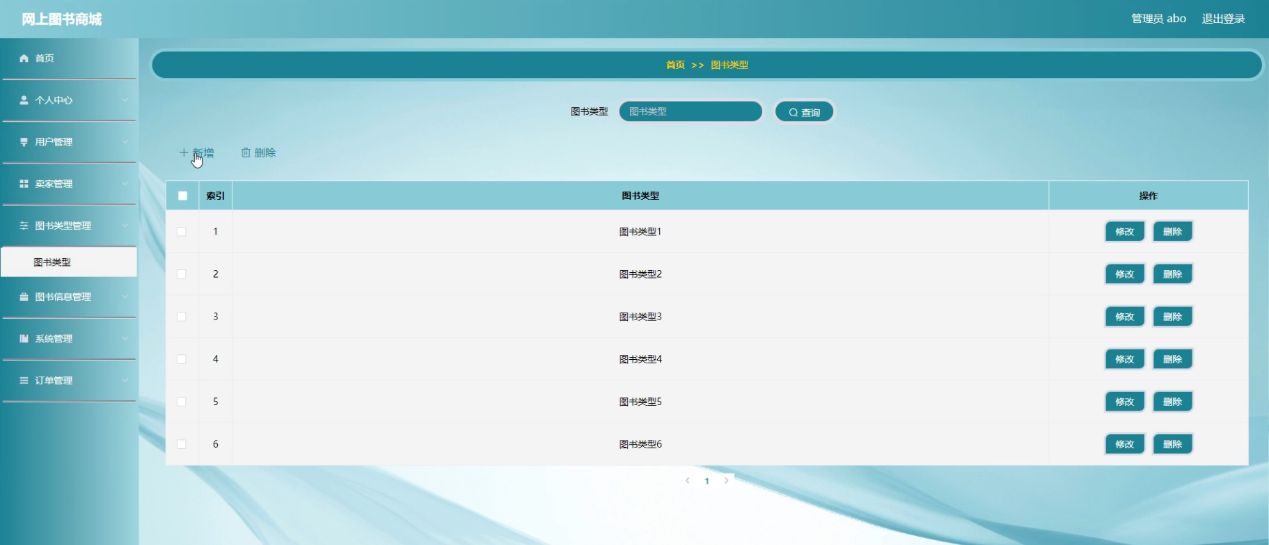The height and width of the screenshot is (545, 1269).
Task: Open the 首页 sidebar menu item
Action: coord(68,59)
